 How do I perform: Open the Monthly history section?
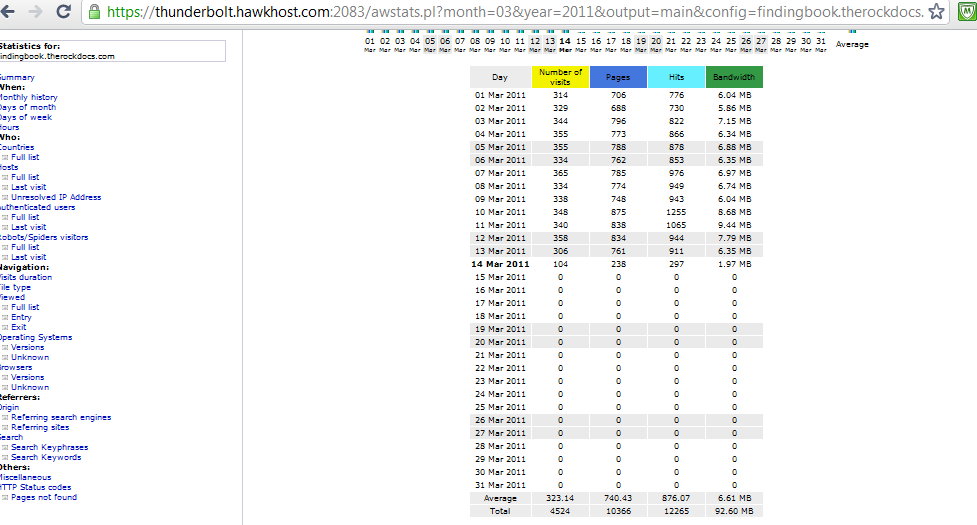pyautogui.click(x=28, y=97)
